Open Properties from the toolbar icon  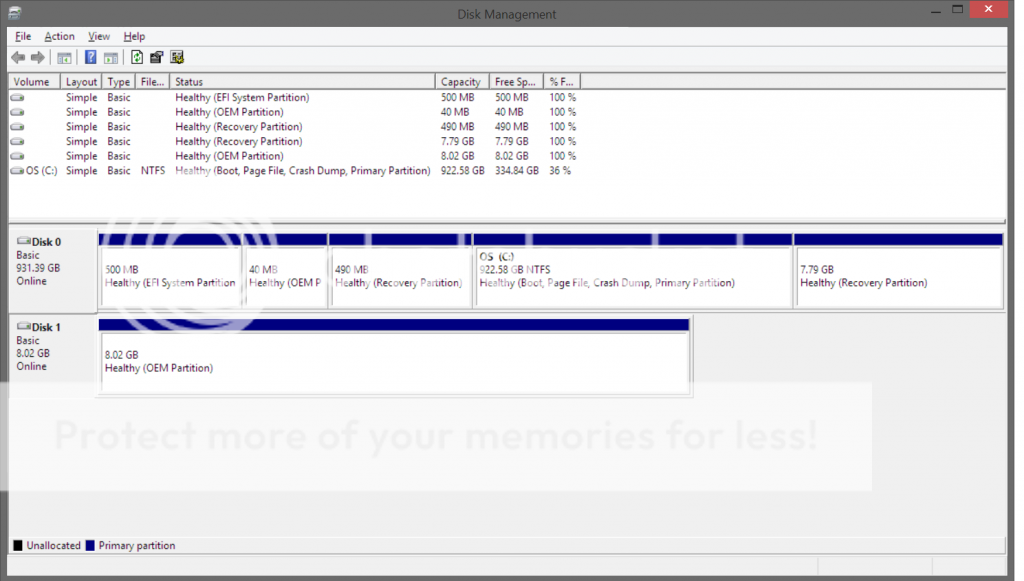pyautogui.click(x=157, y=58)
